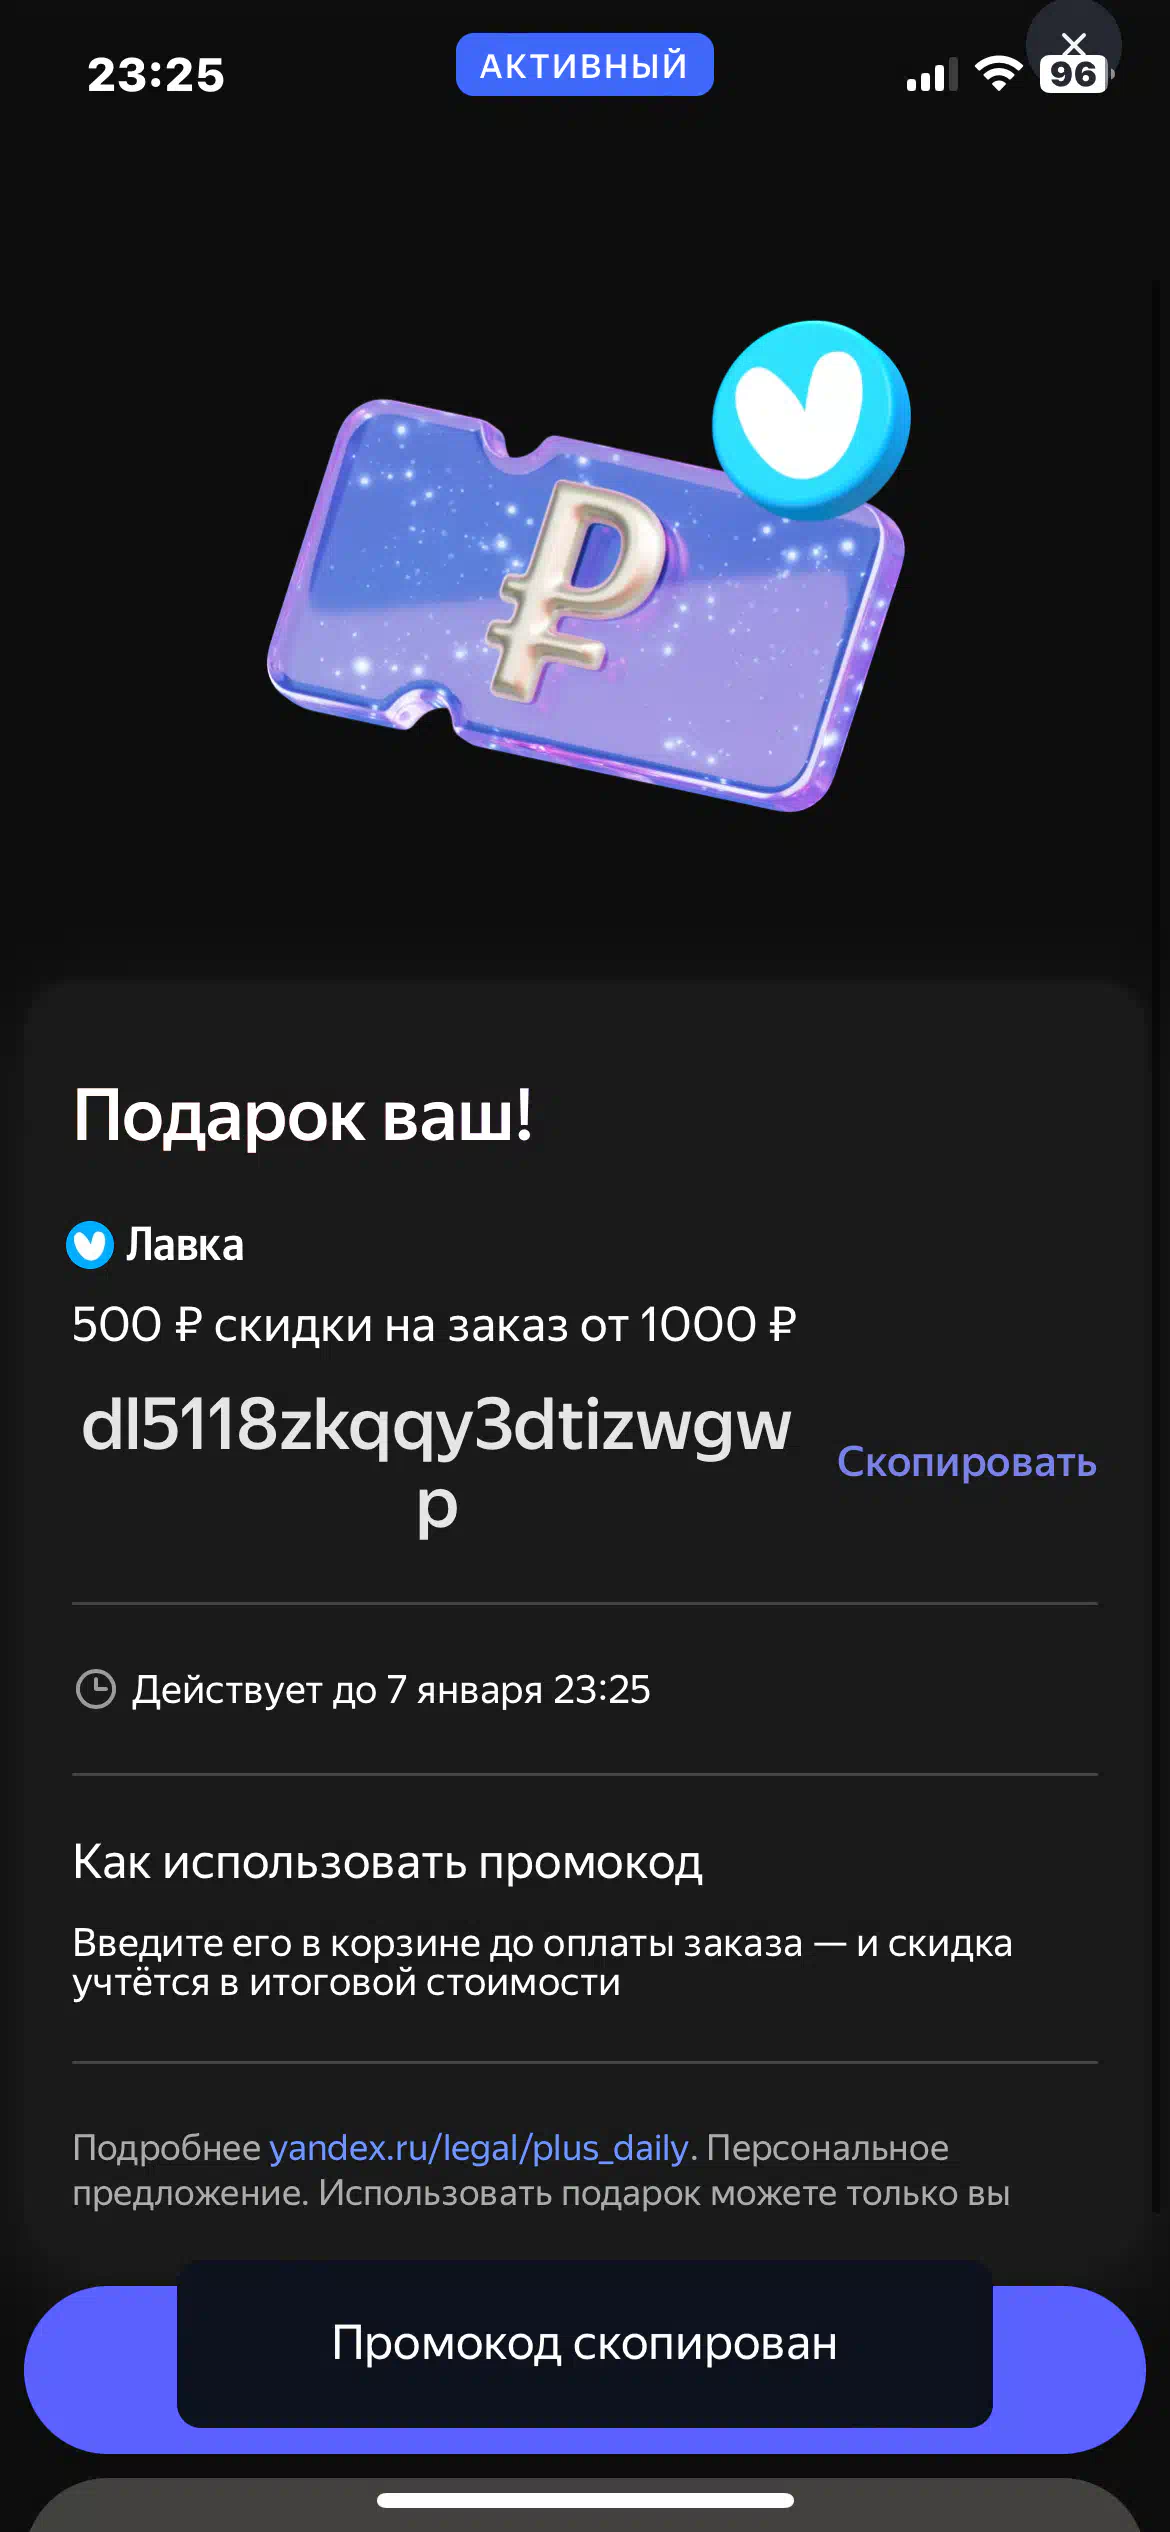Tap the small Lavka logo icon

coord(90,1245)
